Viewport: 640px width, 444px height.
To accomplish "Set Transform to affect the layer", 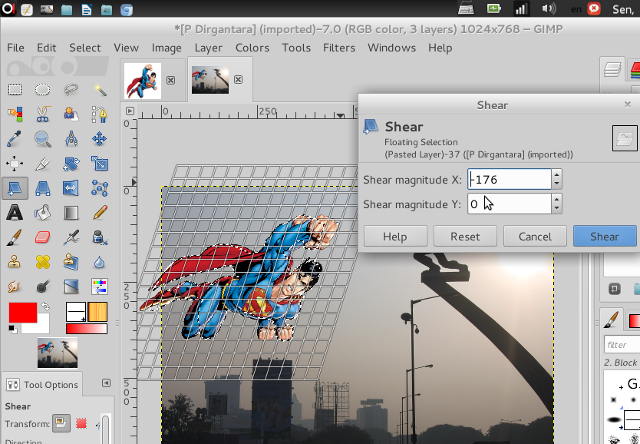I will click(x=61, y=423).
